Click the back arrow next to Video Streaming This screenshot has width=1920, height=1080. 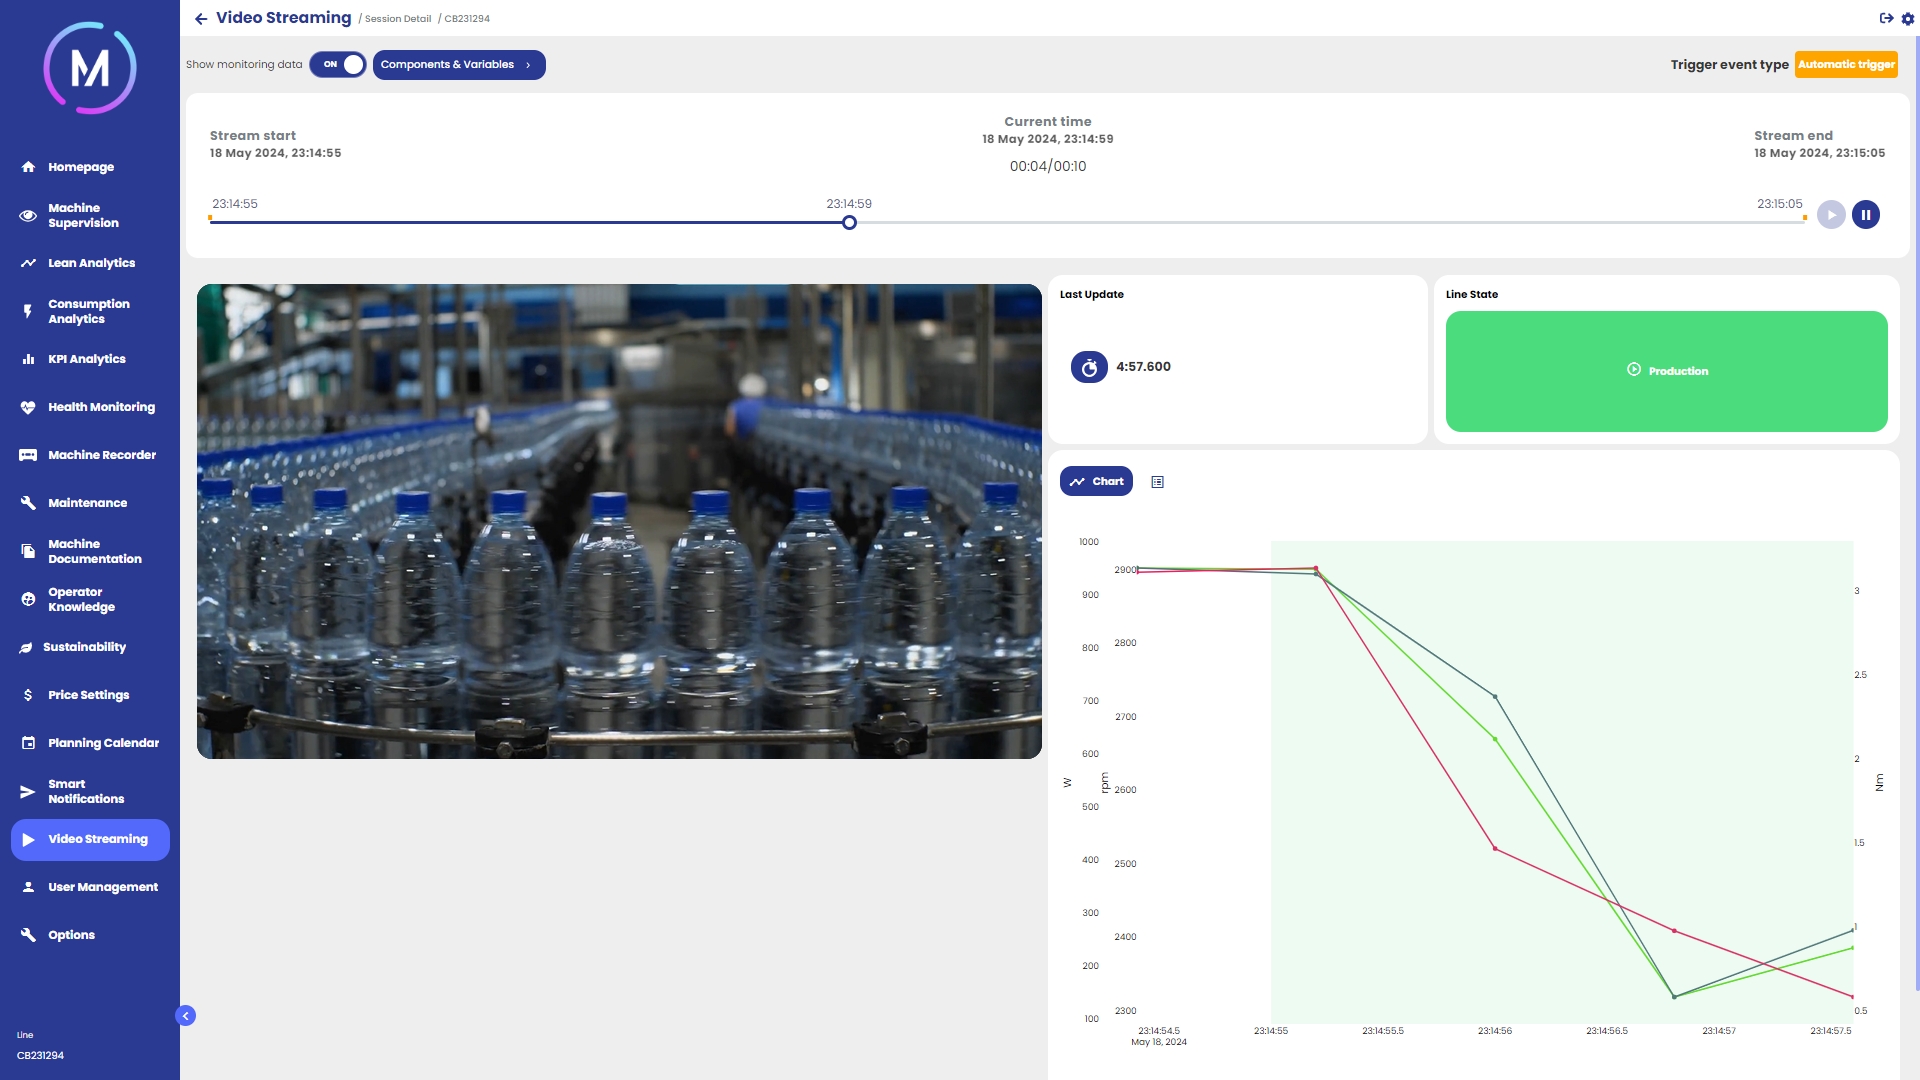(x=201, y=19)
